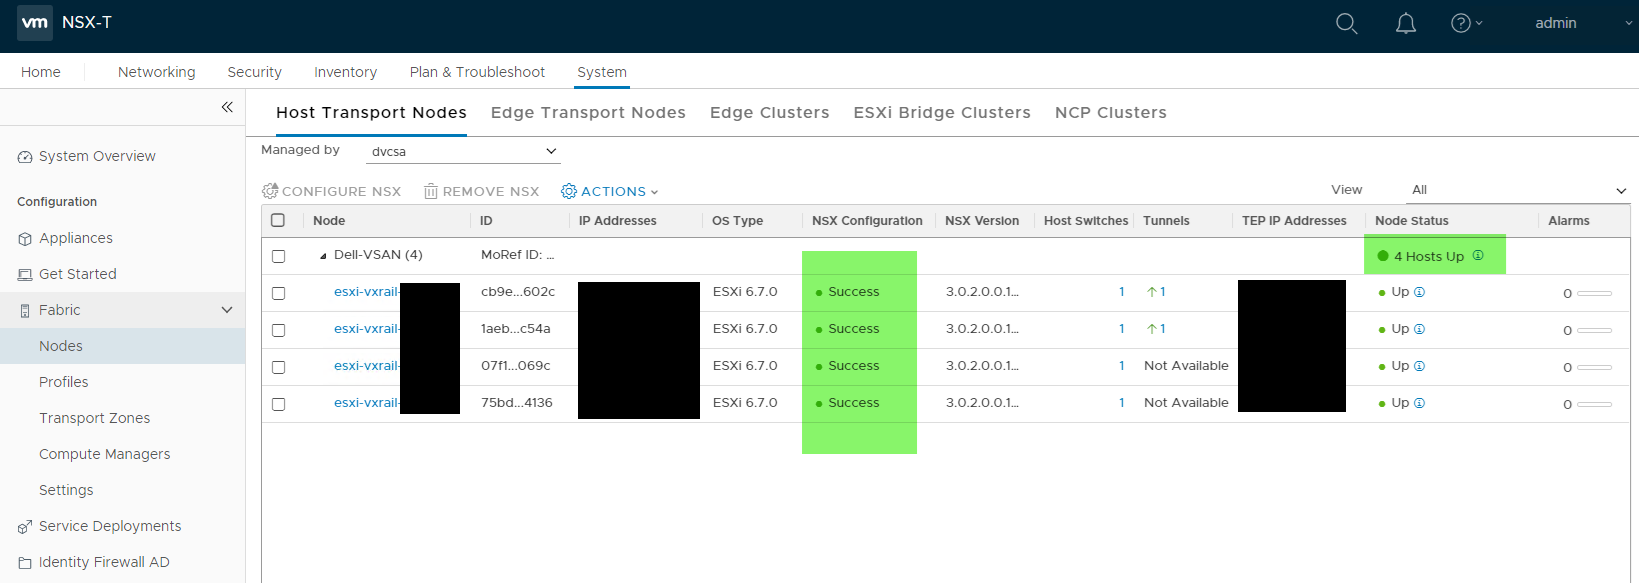This screenshot has width=1639, height=583.
Task: Click the Appliances cube icon
Action: [25, 239]
